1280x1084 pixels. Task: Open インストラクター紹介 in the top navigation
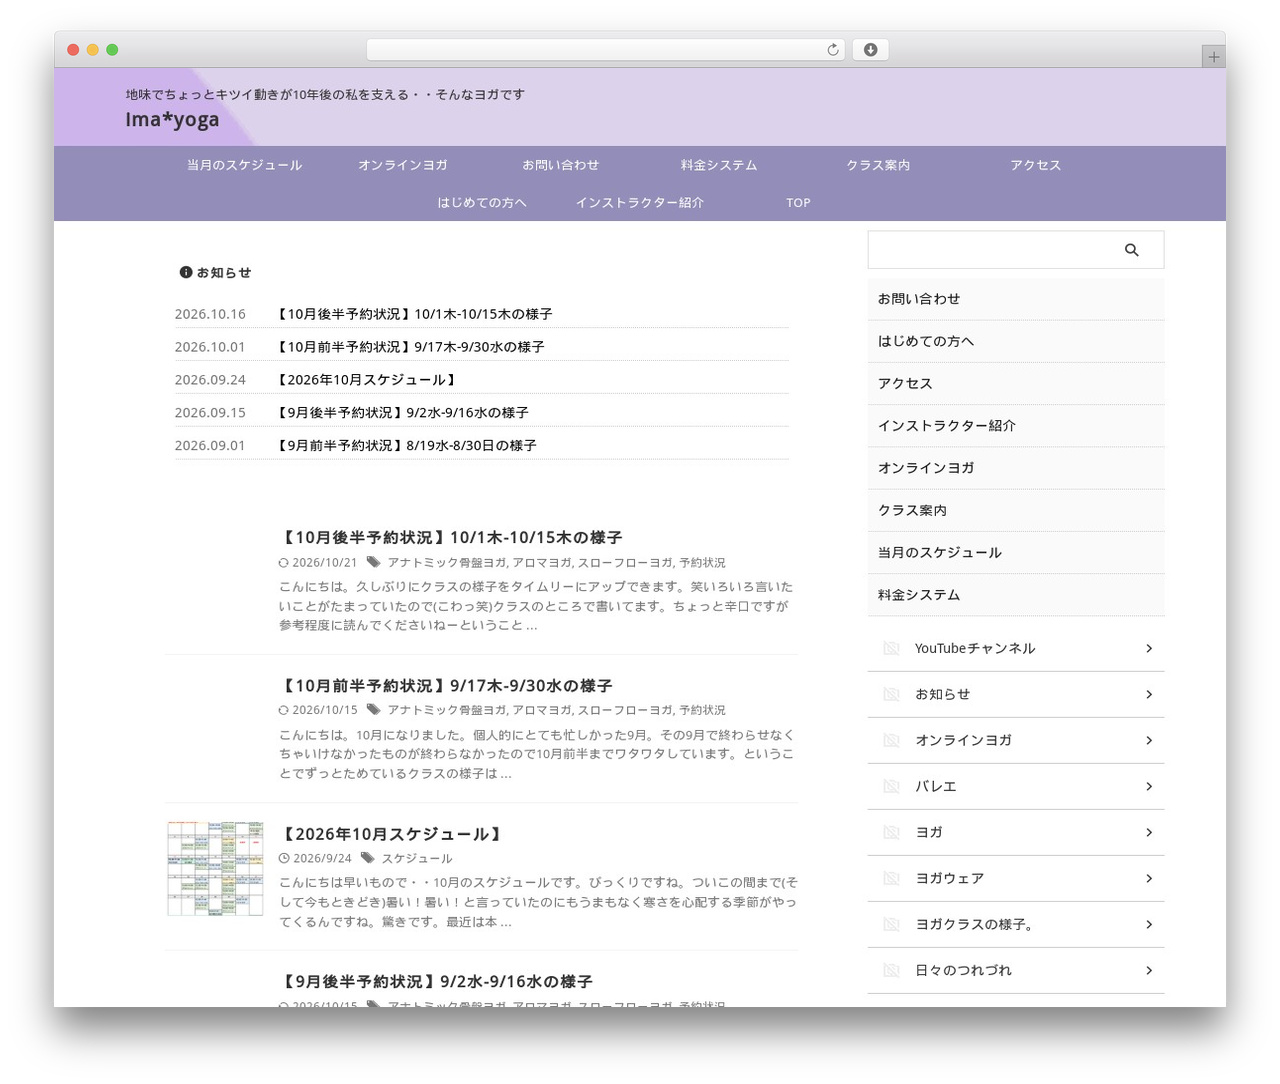coord(640,202)
